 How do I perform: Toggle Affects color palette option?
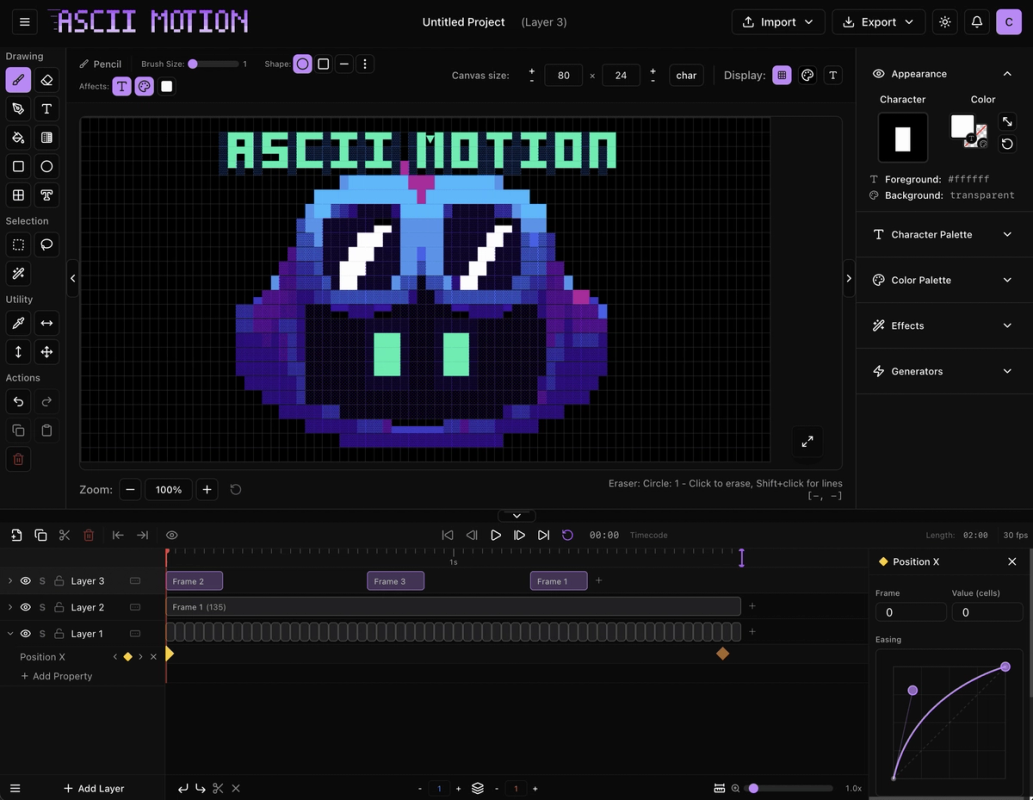point(144,86)
